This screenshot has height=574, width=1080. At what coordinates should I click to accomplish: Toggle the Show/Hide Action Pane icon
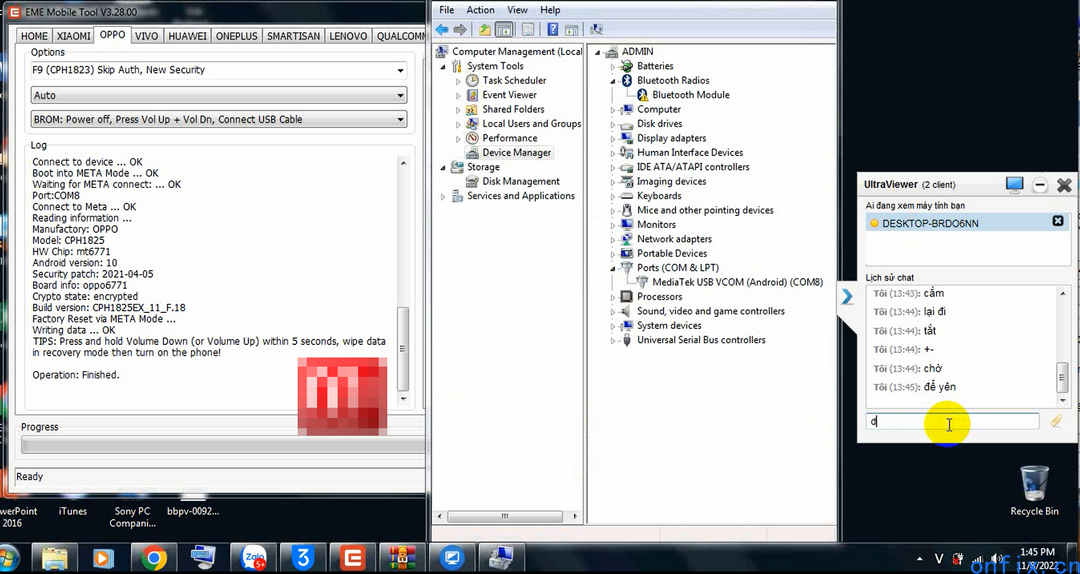(571, 30)
